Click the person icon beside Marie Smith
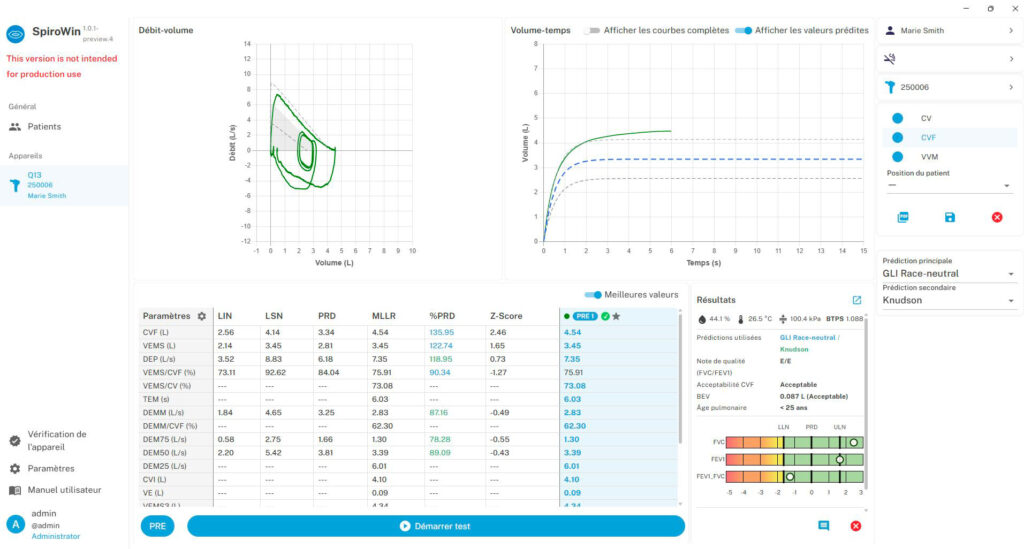 point(889,31)
